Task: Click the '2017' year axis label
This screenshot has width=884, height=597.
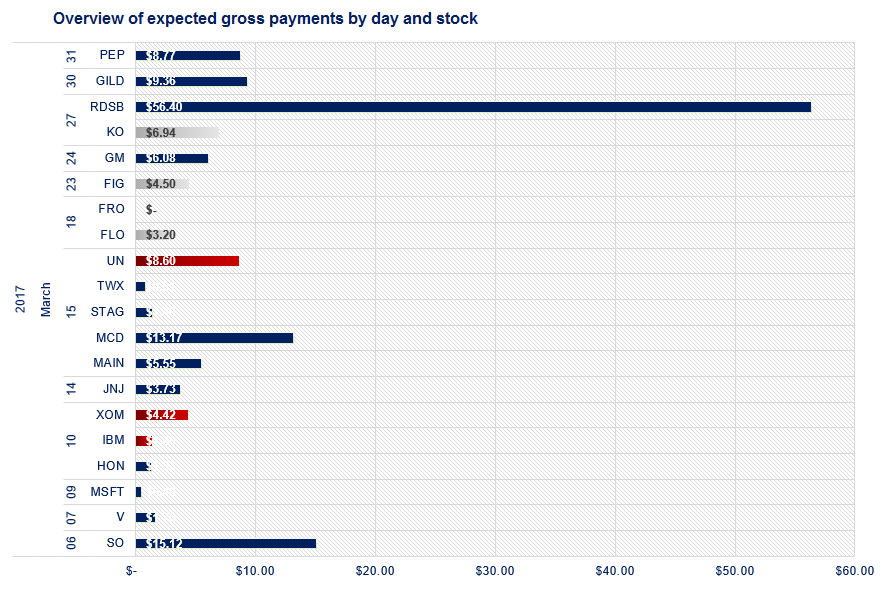Action: pyautogui.click(x=20, y=299)
